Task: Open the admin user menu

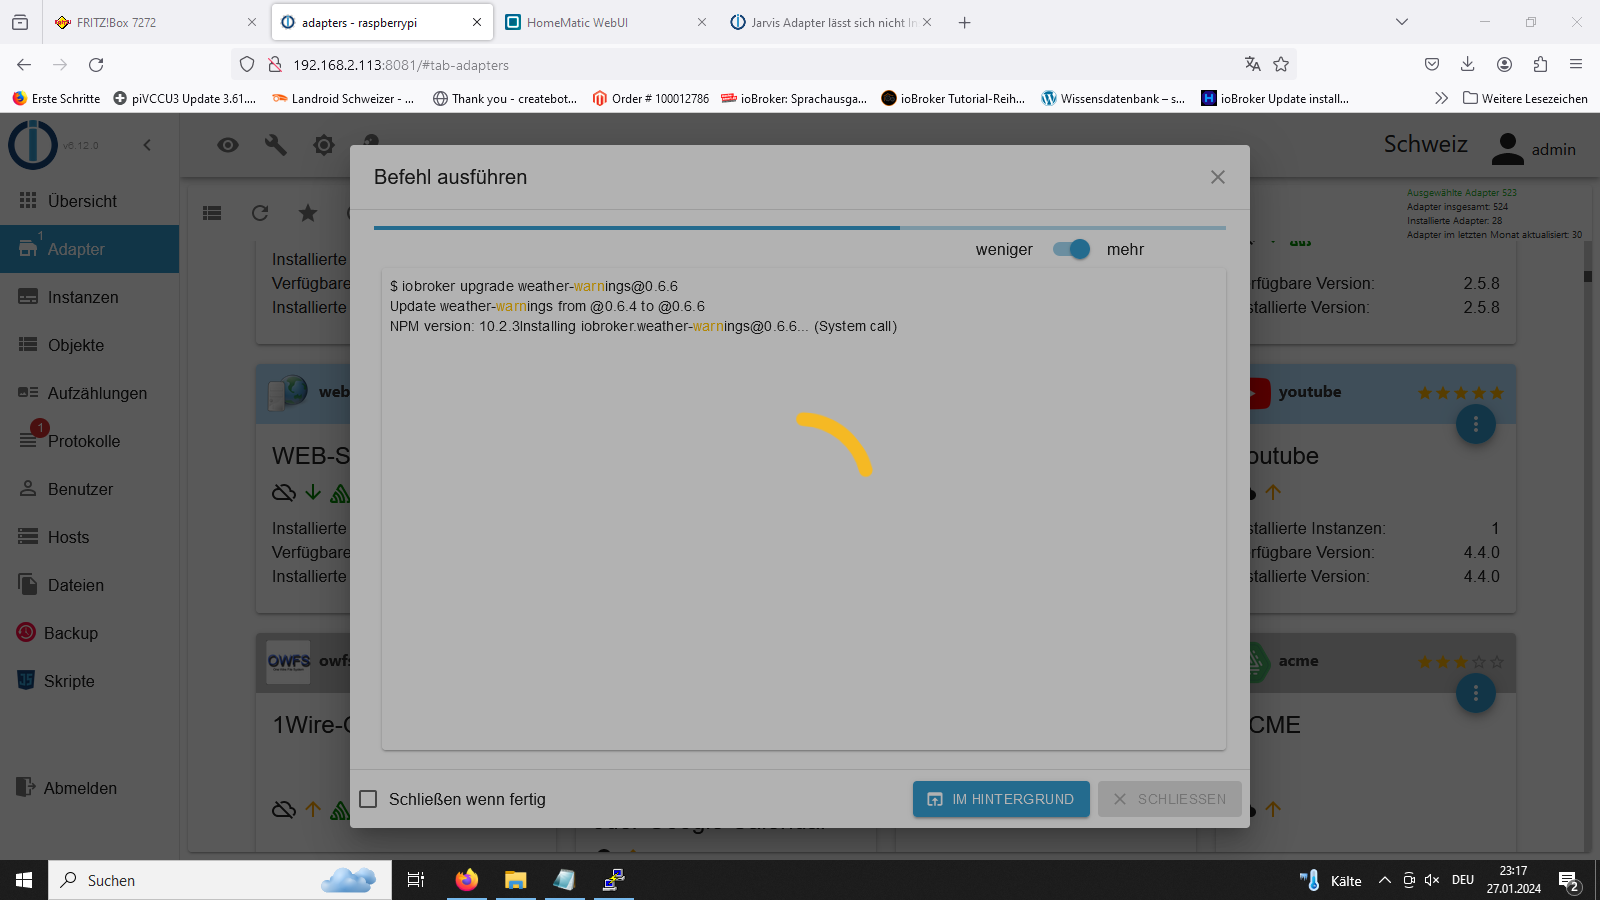Action: pos(1533,149)
